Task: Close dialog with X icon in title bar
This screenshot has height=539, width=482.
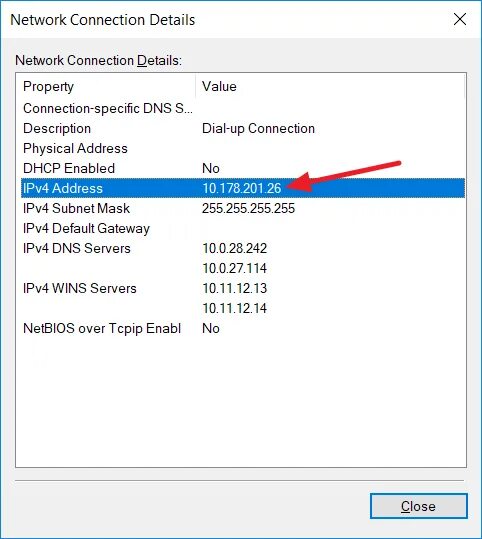Action: click(x=460, y=19)
